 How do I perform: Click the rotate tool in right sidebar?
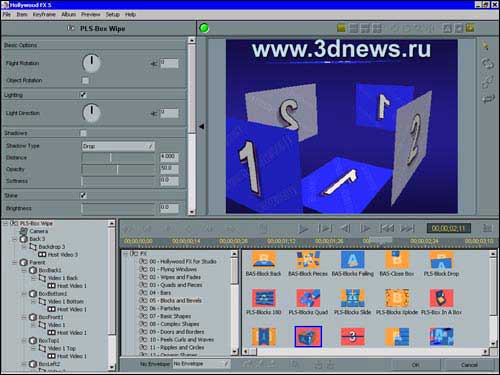[x=487, y=63]
